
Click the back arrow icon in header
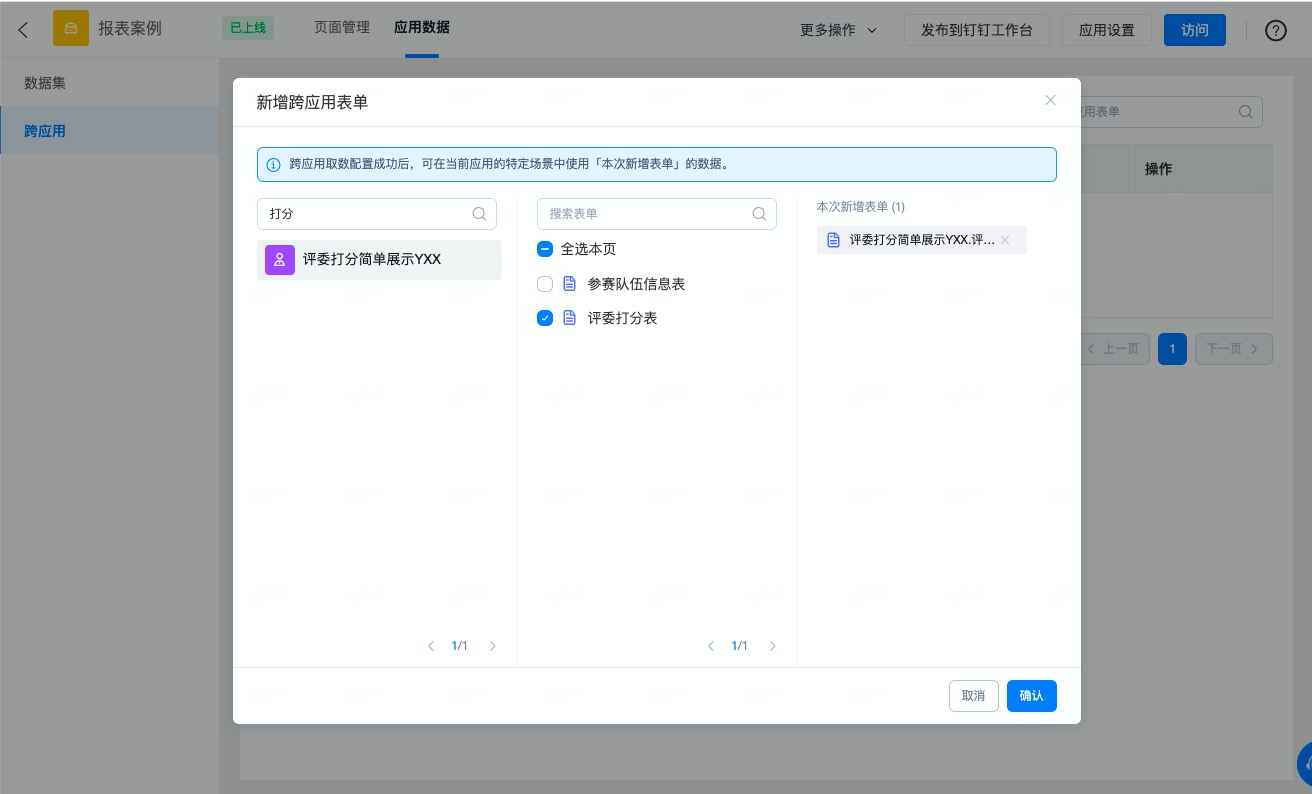(x=24, y=30)
